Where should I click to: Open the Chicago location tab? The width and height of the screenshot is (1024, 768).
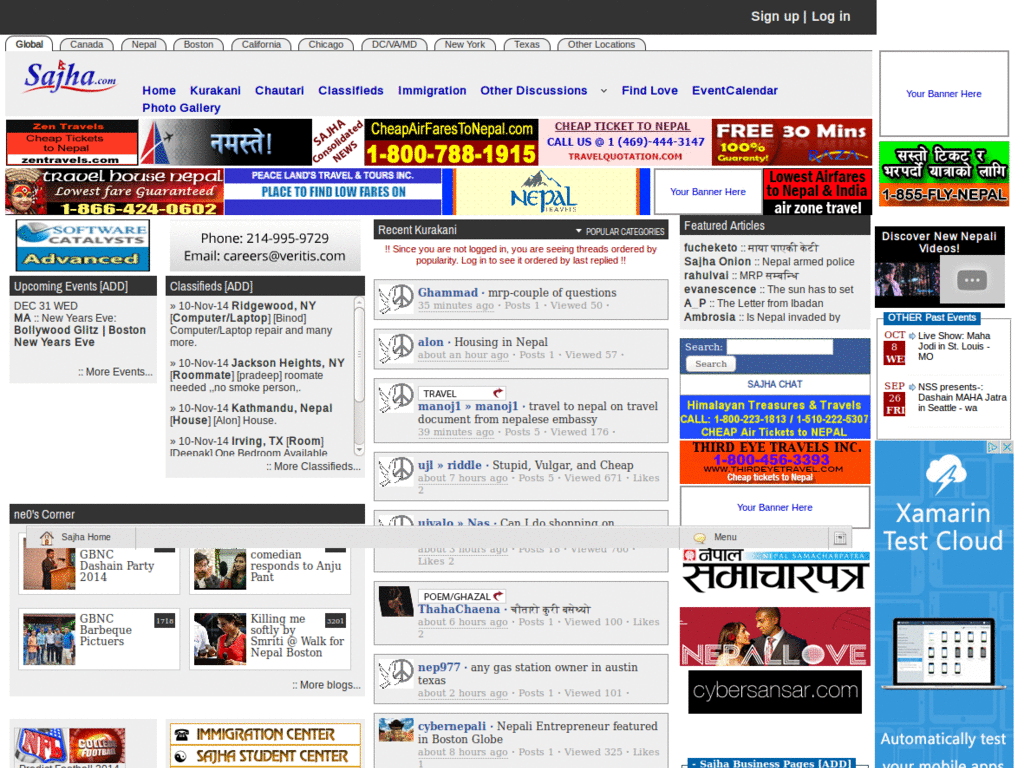pyautogui.click(x=325, y=44)
